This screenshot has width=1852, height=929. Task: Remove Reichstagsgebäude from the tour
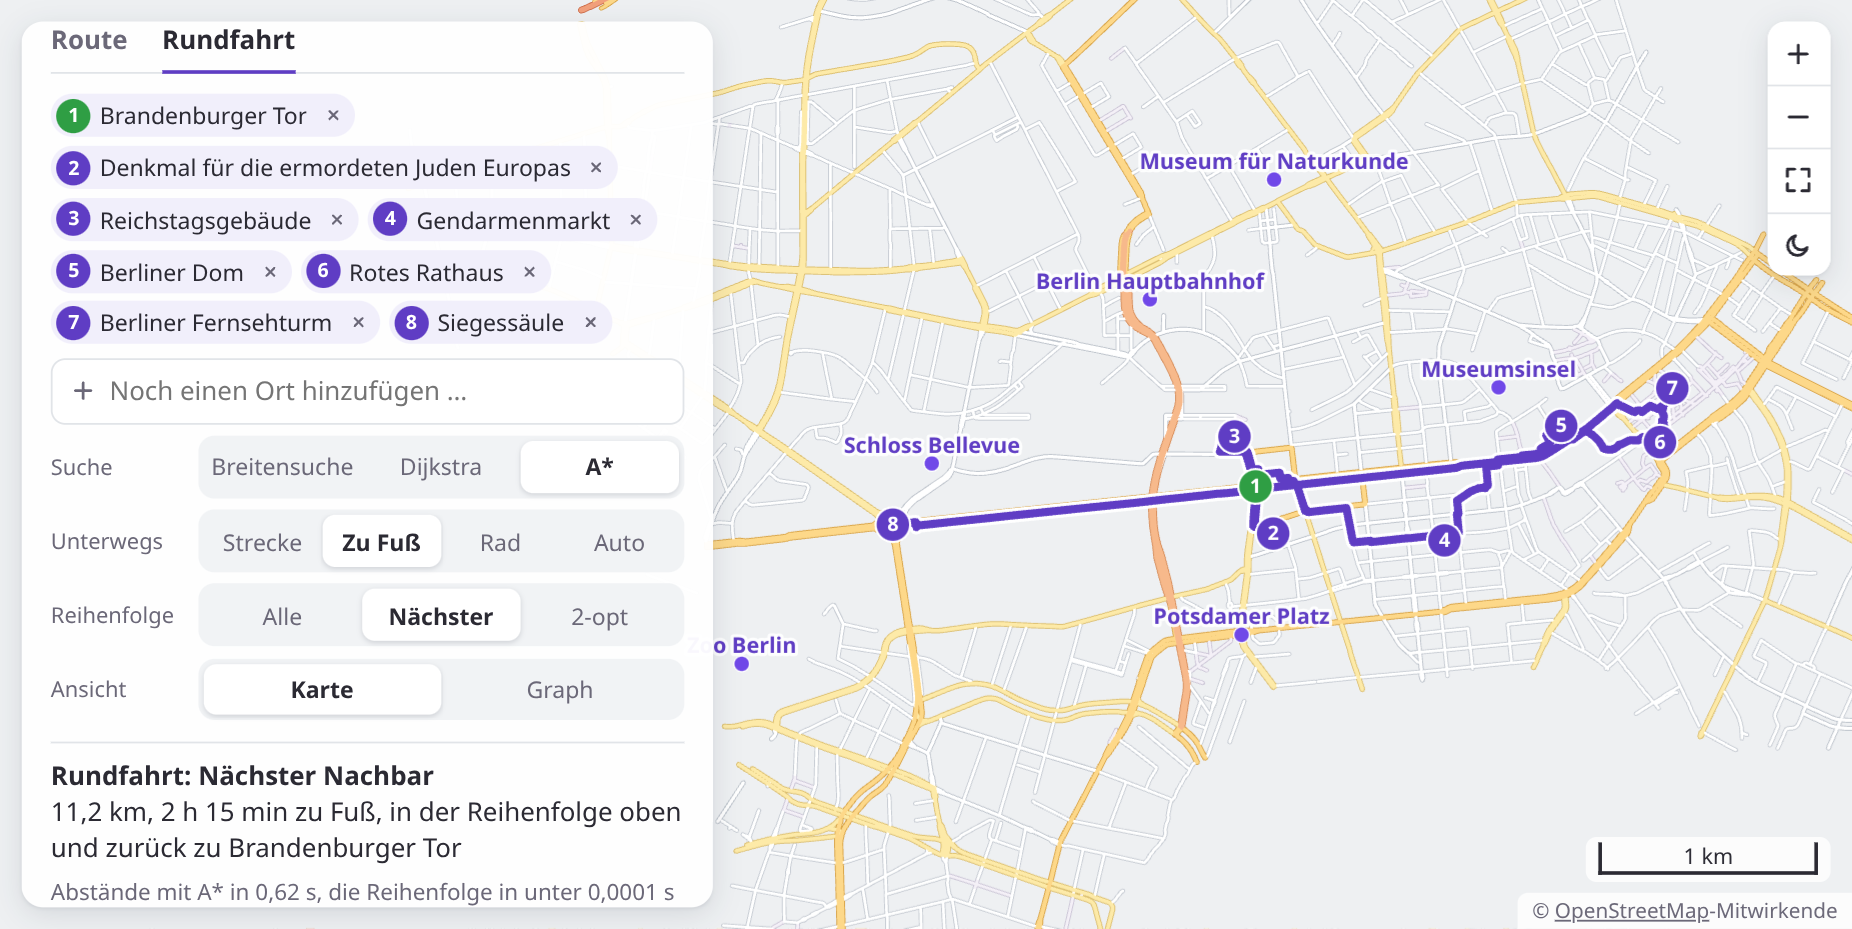tap(337, 220)
